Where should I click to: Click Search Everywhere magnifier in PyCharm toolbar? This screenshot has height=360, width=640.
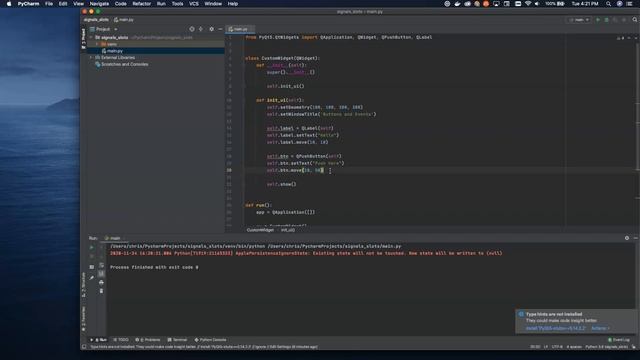tap(635, 20)
